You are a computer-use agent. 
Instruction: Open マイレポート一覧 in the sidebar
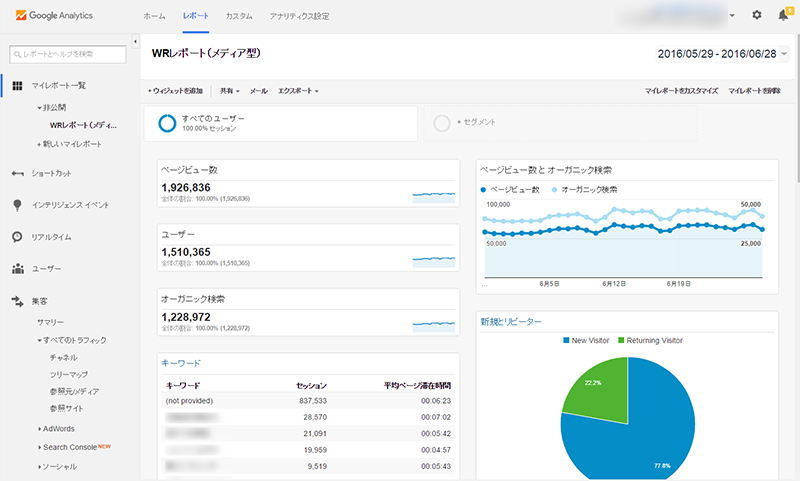coord(59,86)
